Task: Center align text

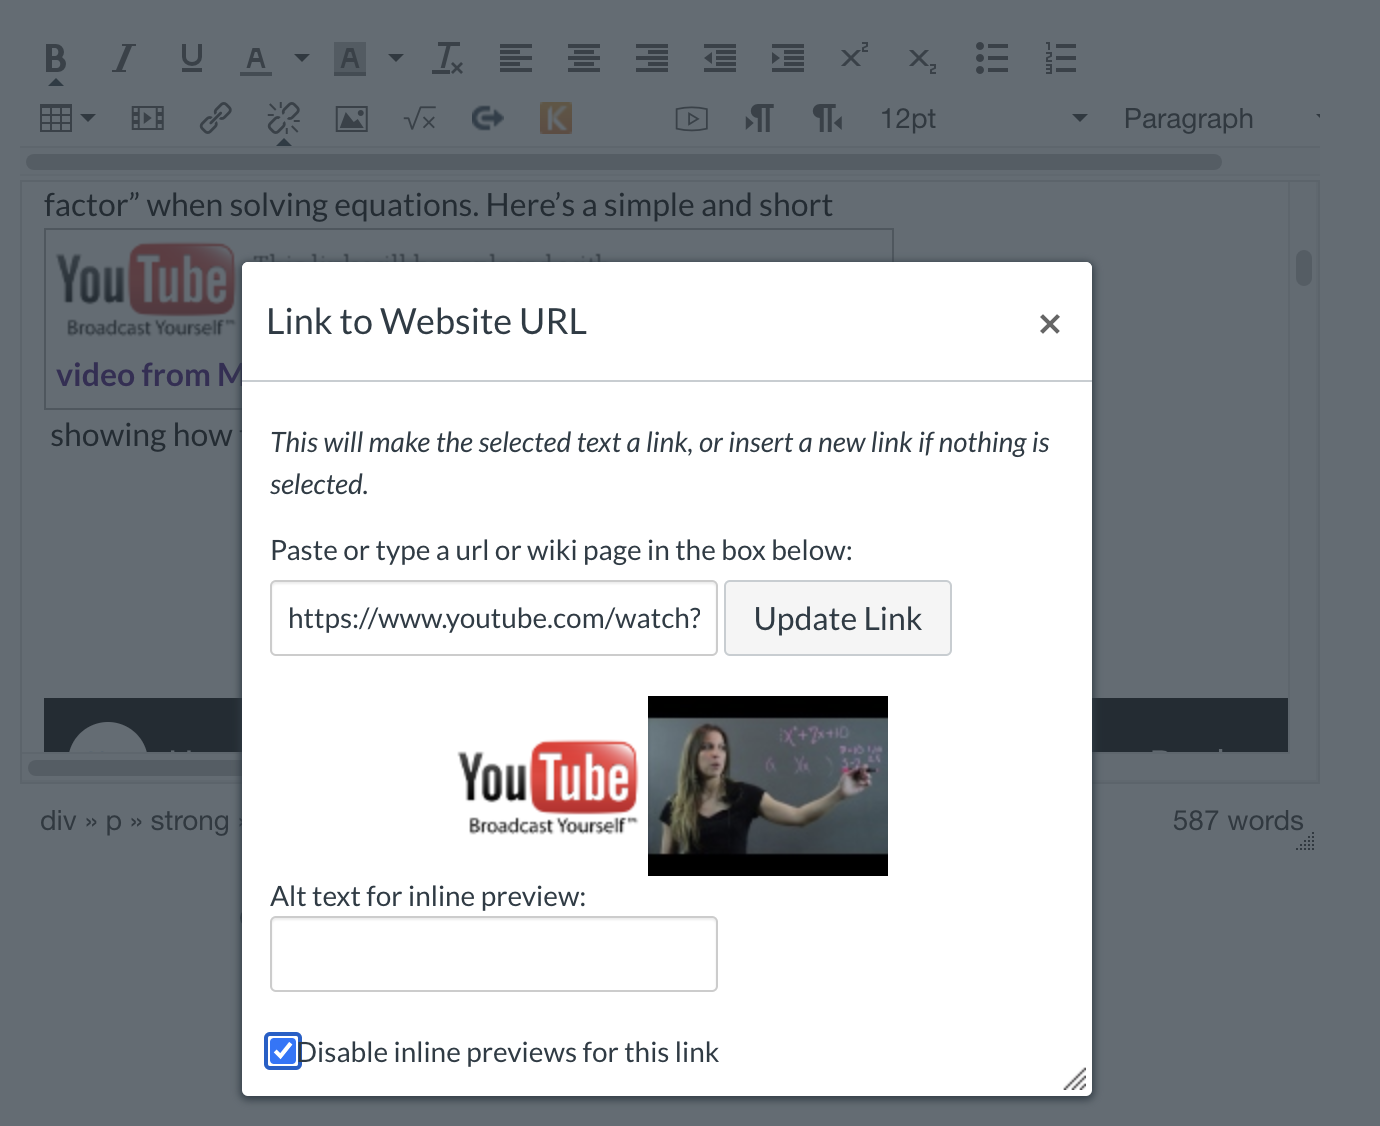Action: tap(584, 58)
